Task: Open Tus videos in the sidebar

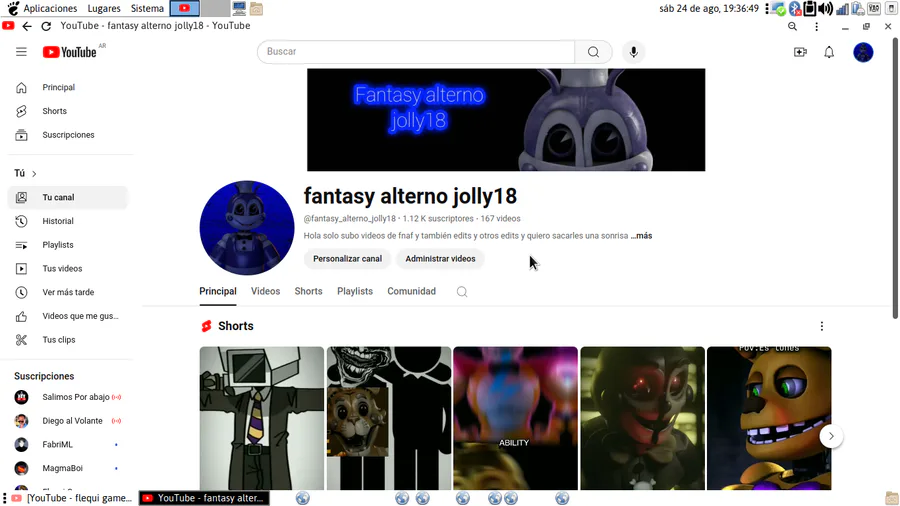Action: 68,268
